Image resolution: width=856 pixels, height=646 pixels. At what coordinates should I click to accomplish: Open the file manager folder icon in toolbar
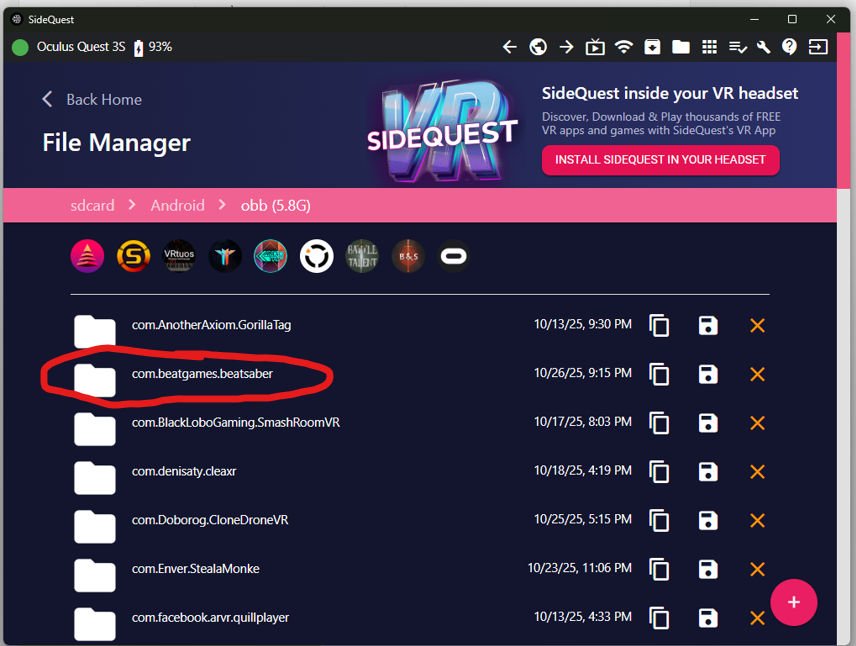pyautogui.click(x=680, y=47)
